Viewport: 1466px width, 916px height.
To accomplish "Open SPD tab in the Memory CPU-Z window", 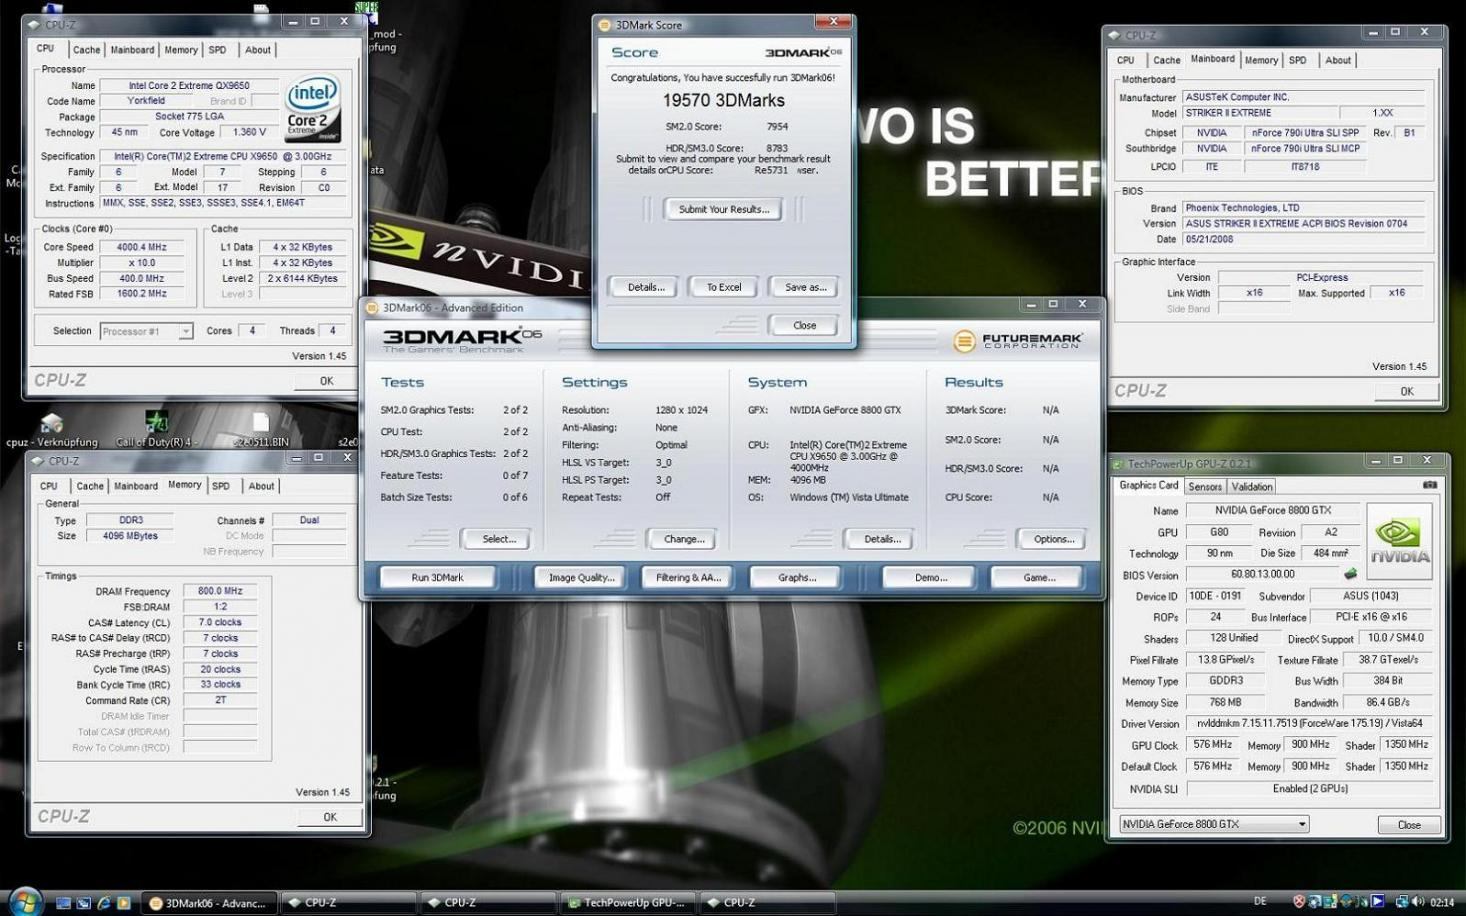I will (221, 486).
